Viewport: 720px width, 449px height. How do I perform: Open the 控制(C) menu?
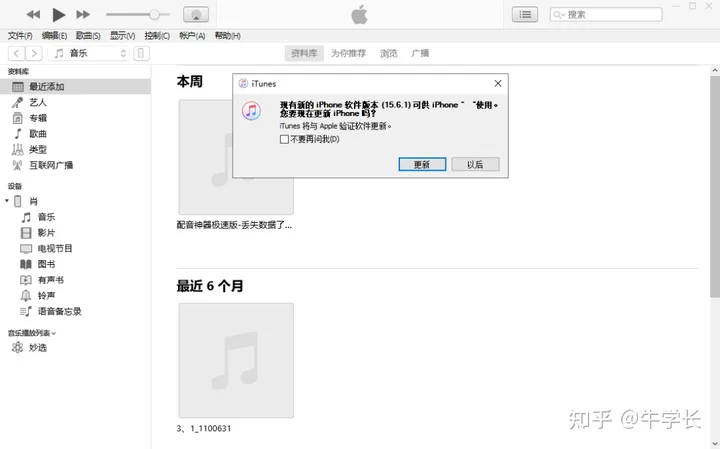(x=157, y=36)
